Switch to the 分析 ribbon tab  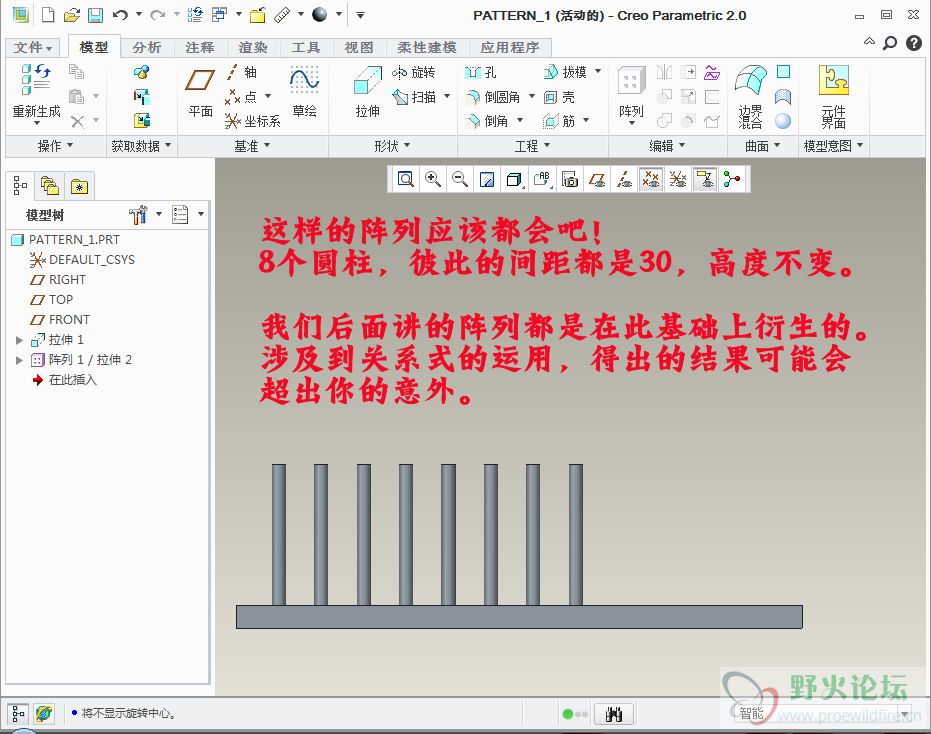pyautogui.click(x=147, y=47)
